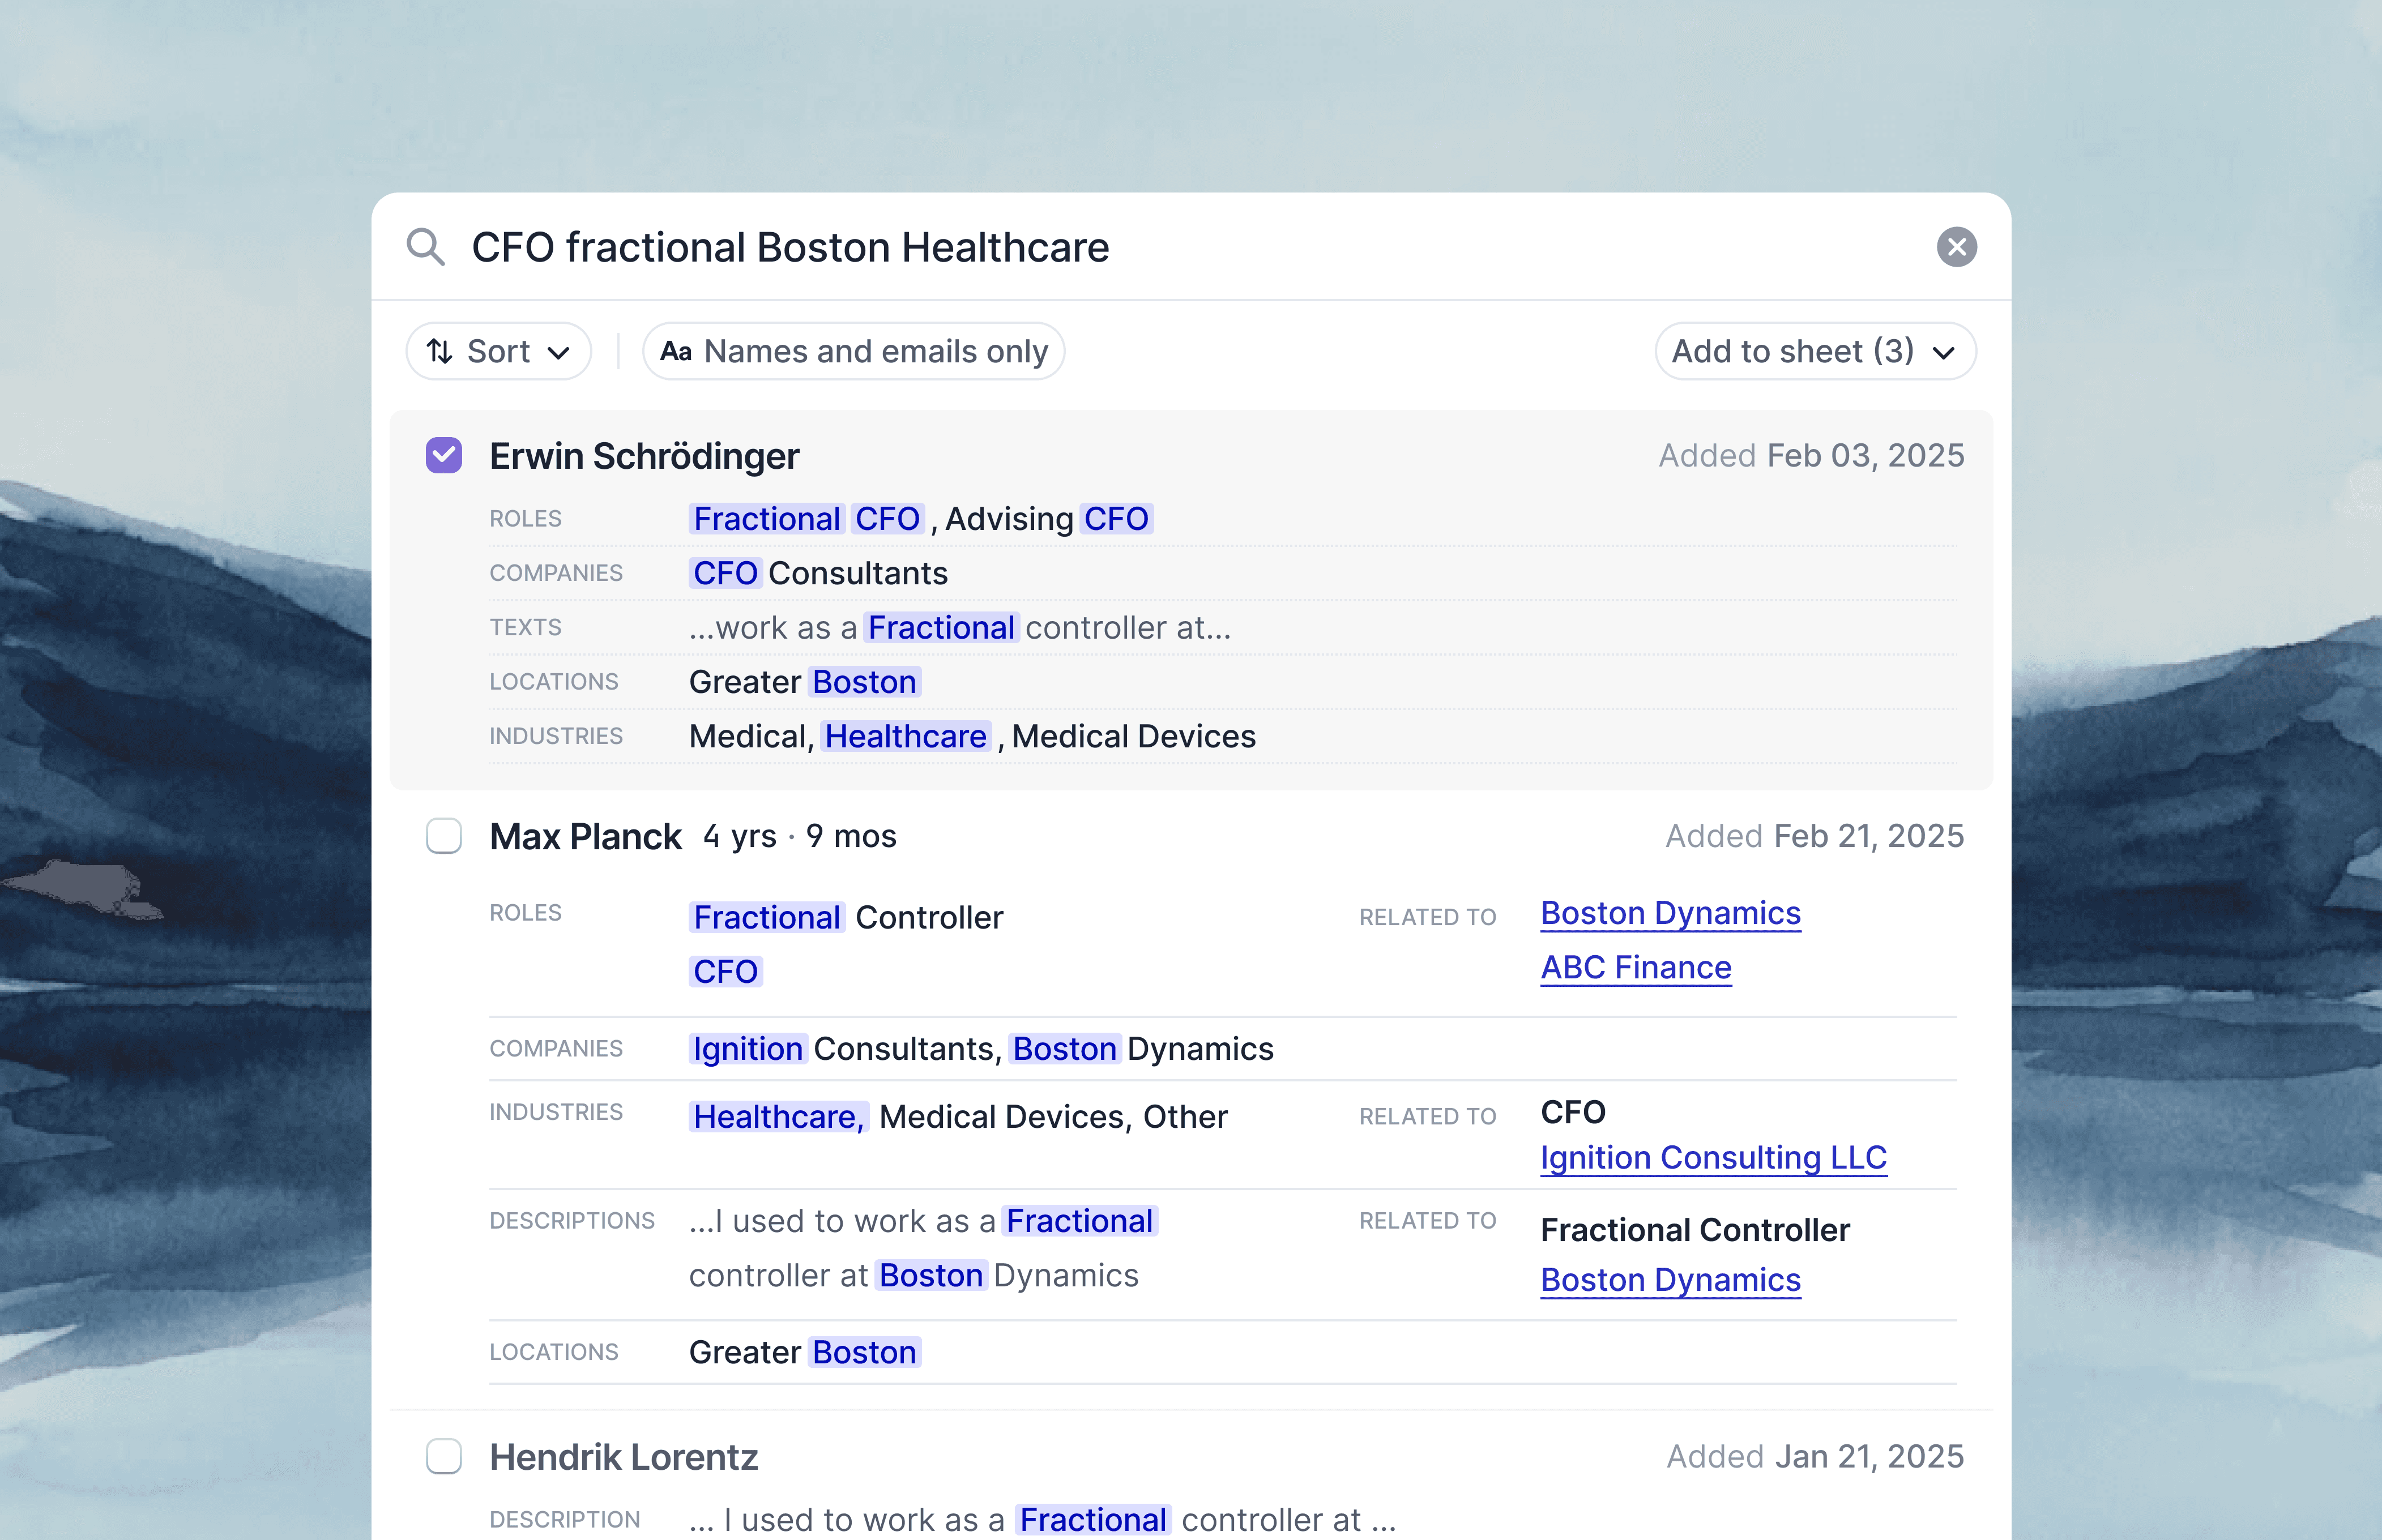Tick the Hendrik Lorentz checkbox

coord(444,1457)
